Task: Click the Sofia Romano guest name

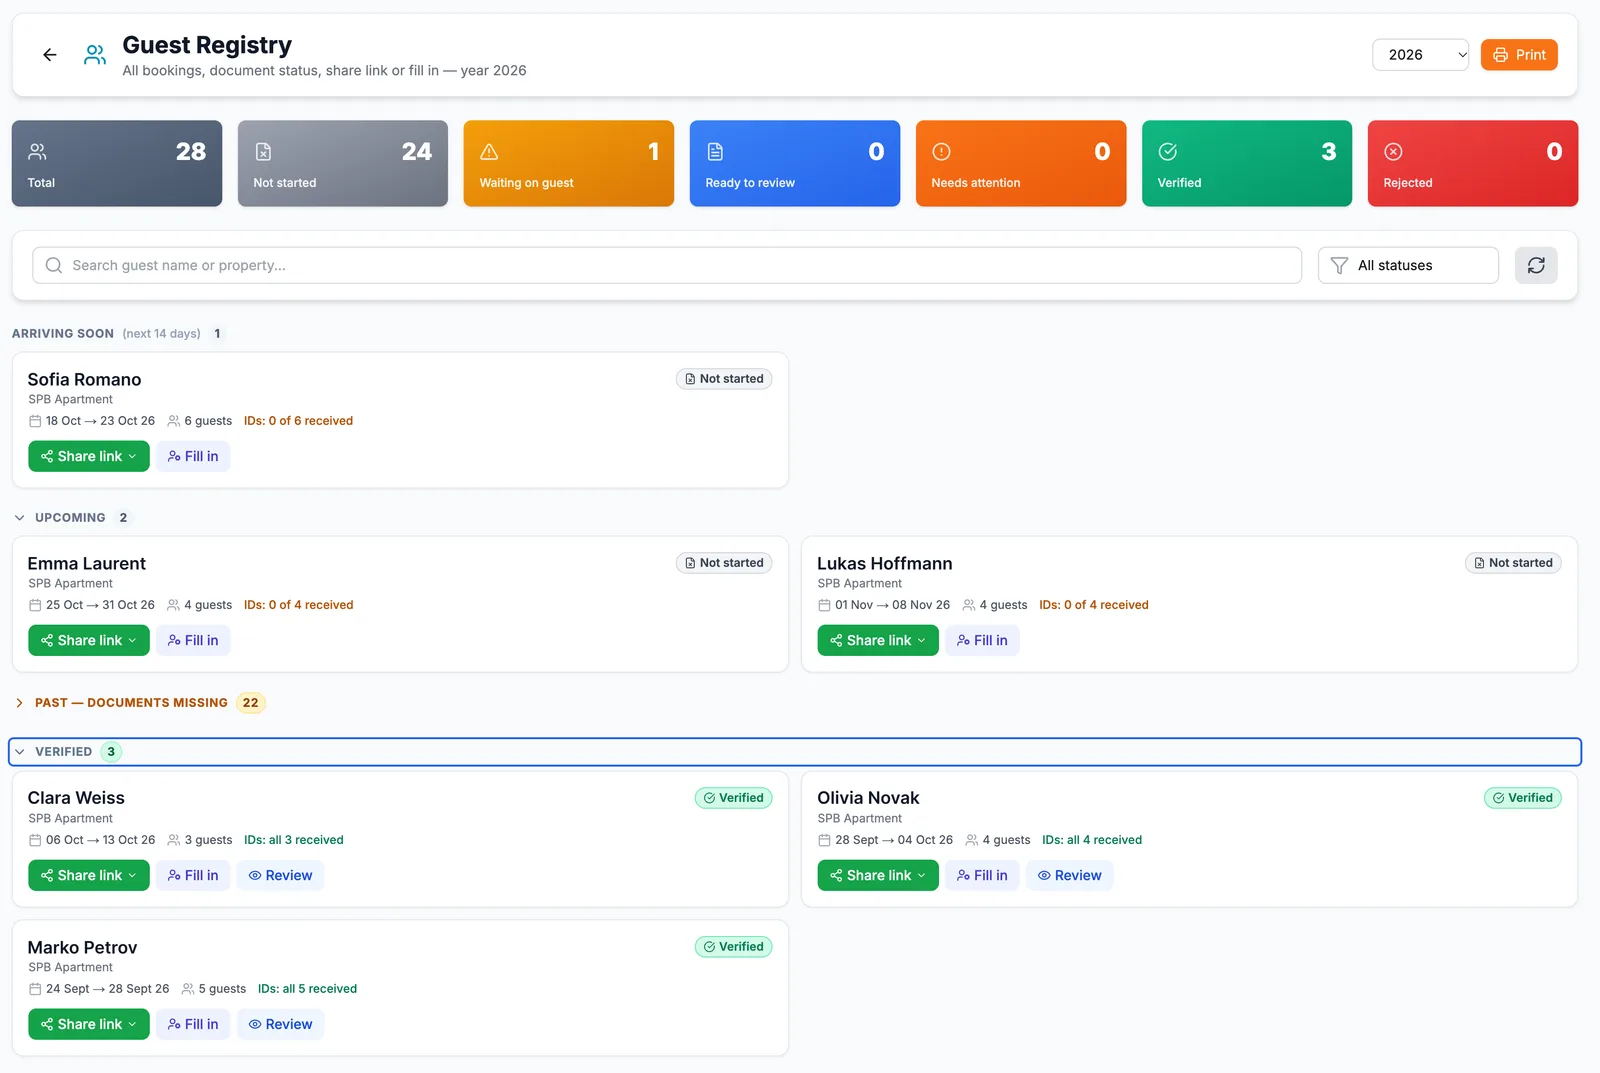Action: (x=84, y=380)
